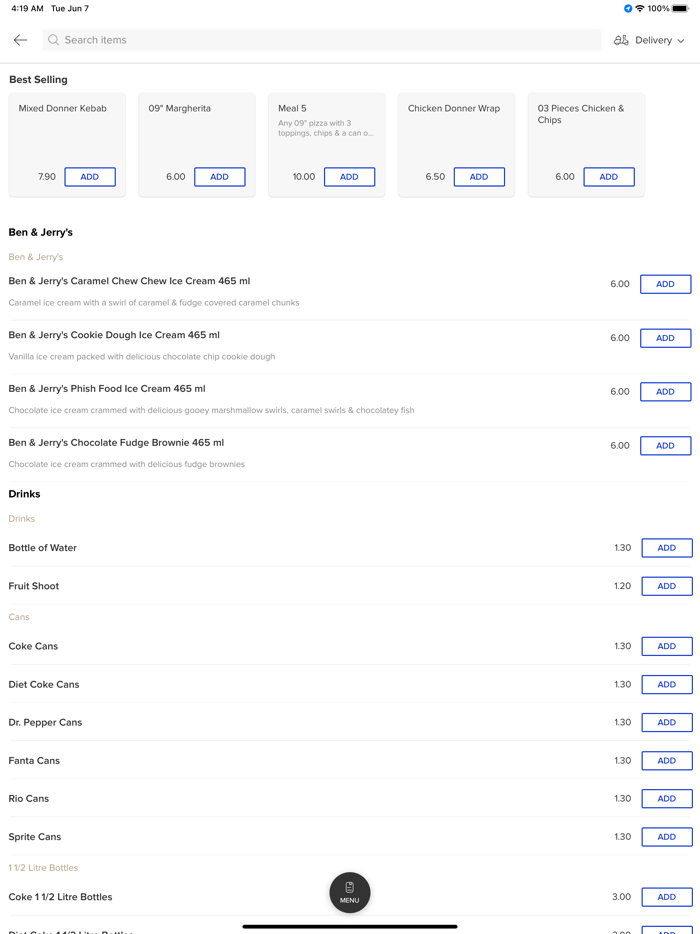Add 09" Margherita to order
This screenshot has width=700, height=934.
(x=219, y=177)
